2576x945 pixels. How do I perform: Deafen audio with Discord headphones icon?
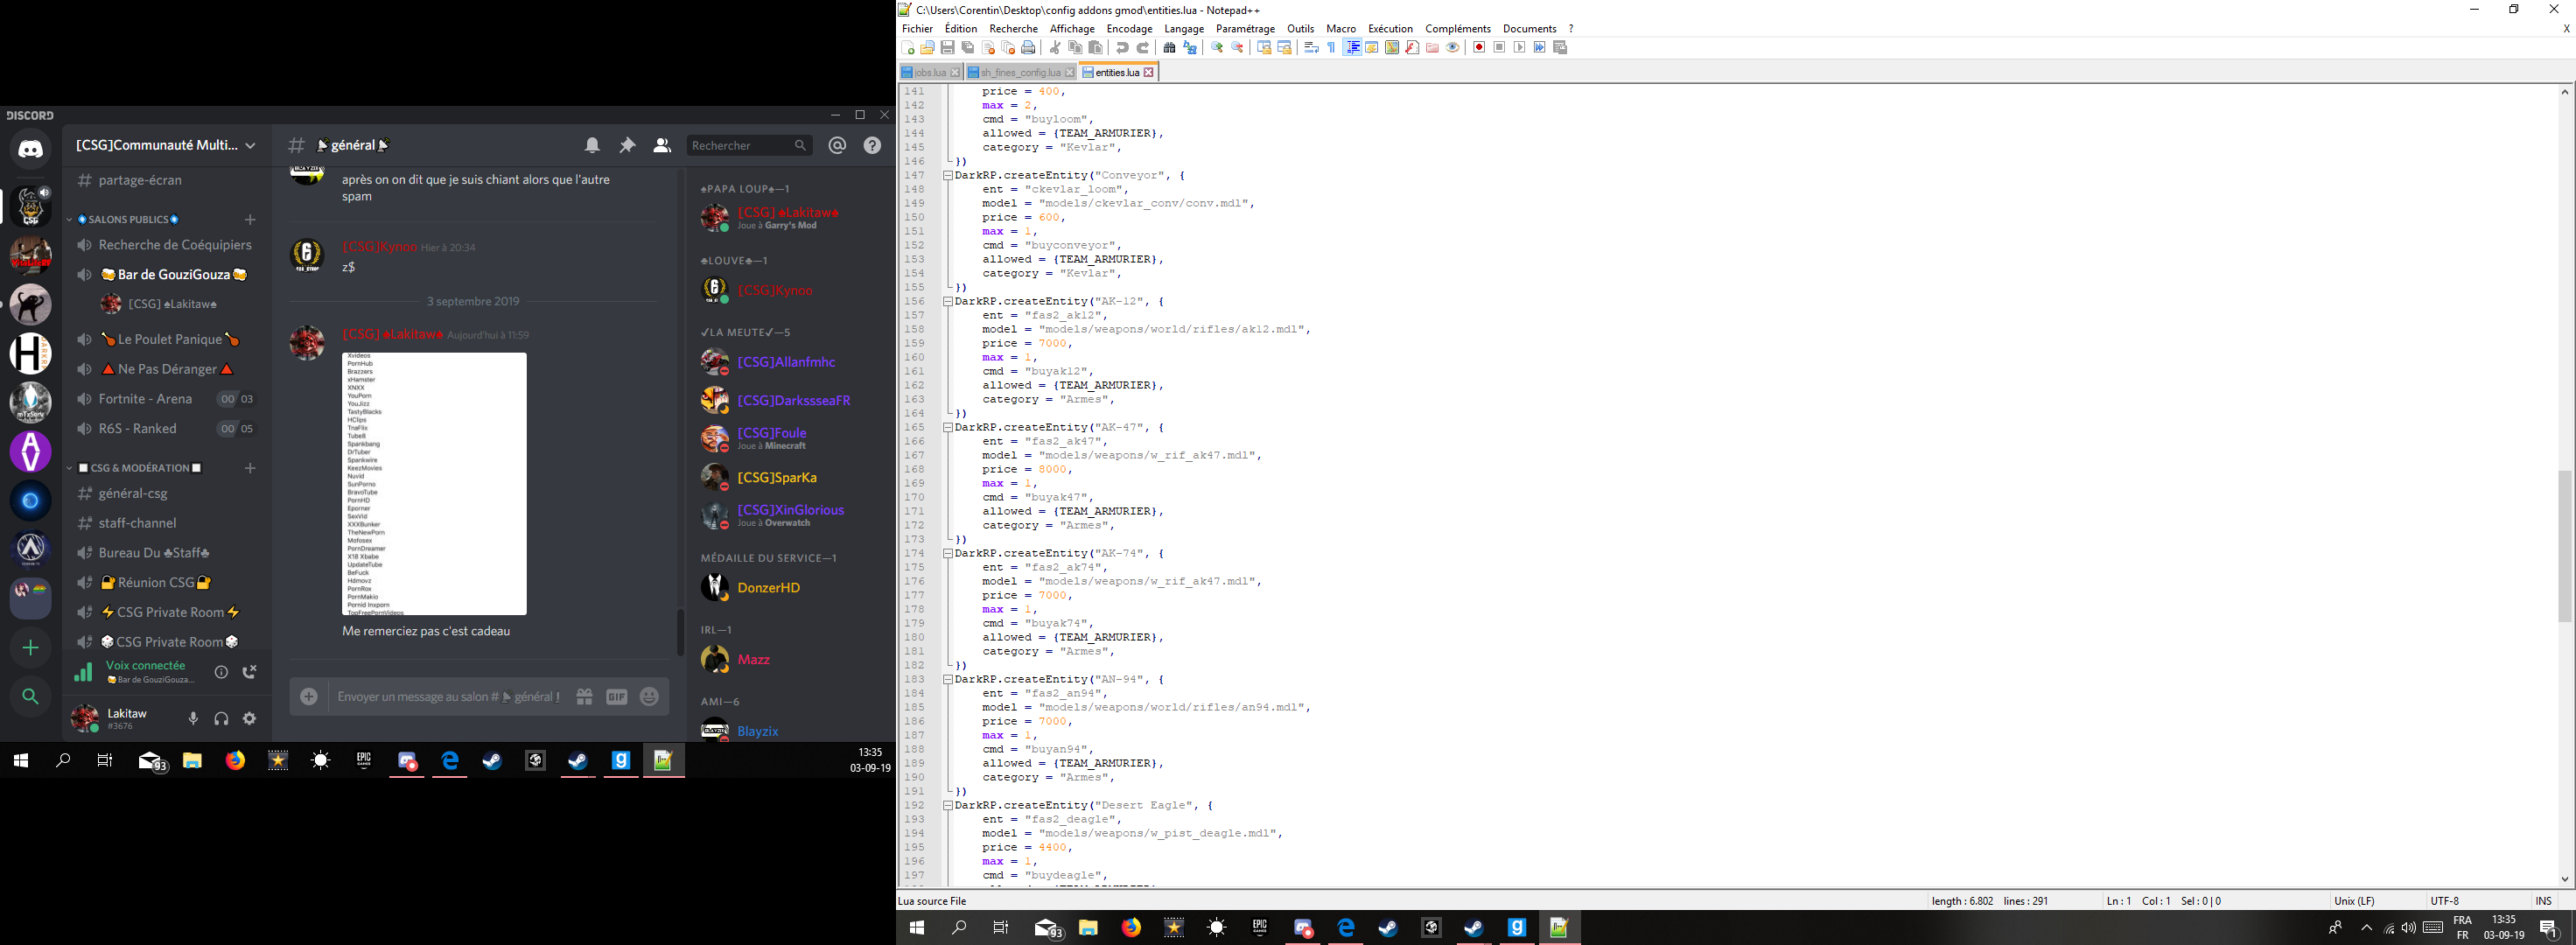tap(222, 718)
